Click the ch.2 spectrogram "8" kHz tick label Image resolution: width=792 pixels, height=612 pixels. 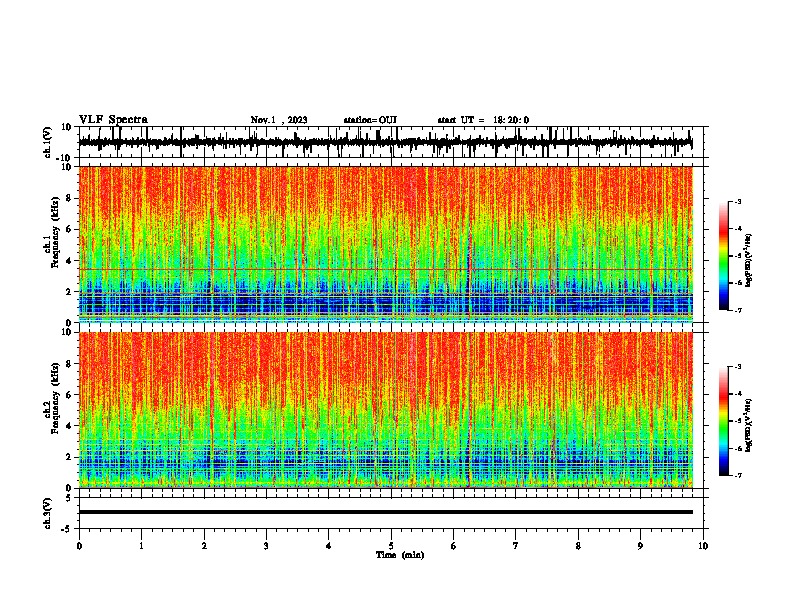pyautogui.click(x=69, y=364)
